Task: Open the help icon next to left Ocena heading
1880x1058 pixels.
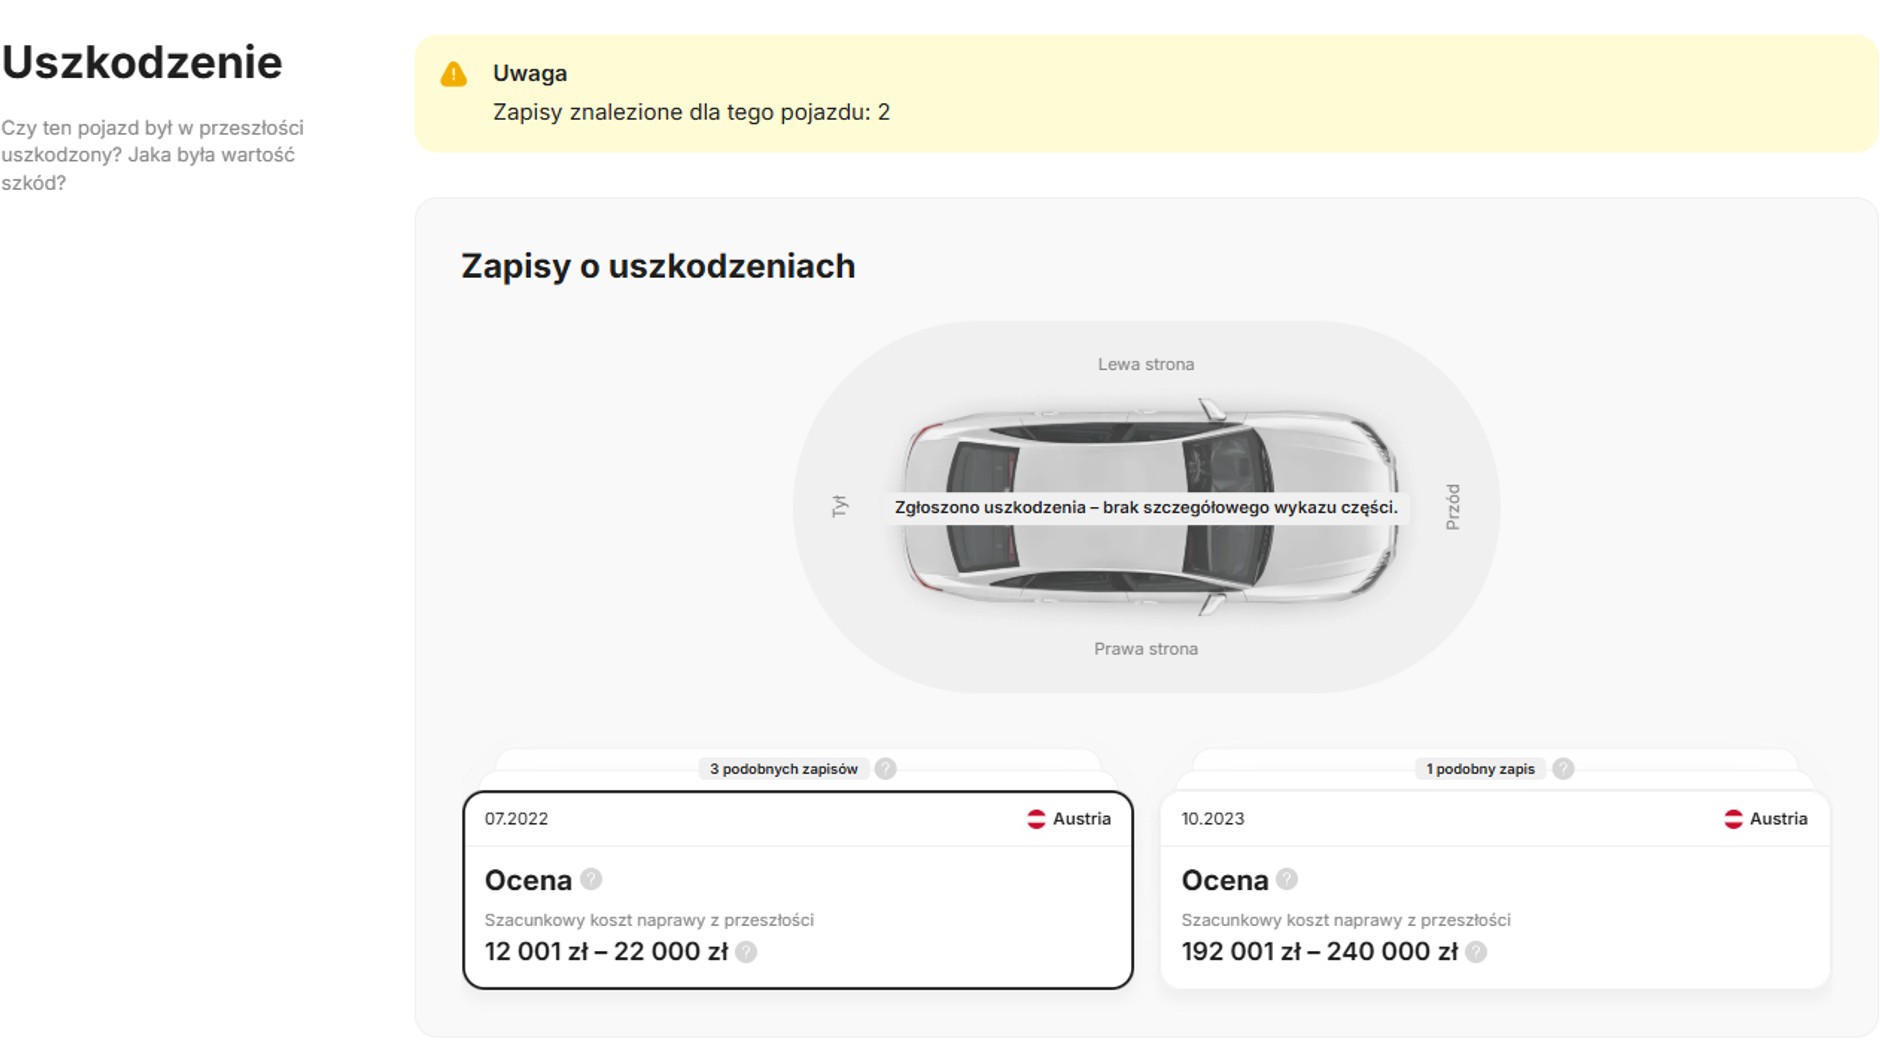Action: 589,880
